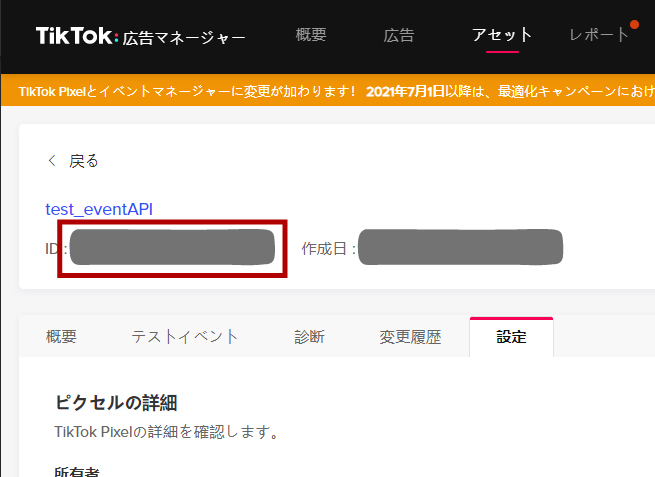Click the 戻る back link
The image size is (655, 477).
tap(84, 161)
